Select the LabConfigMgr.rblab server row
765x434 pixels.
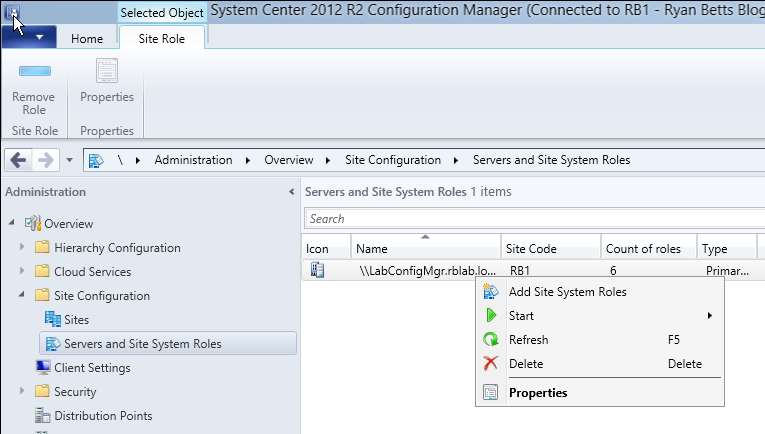click(533, 270)
